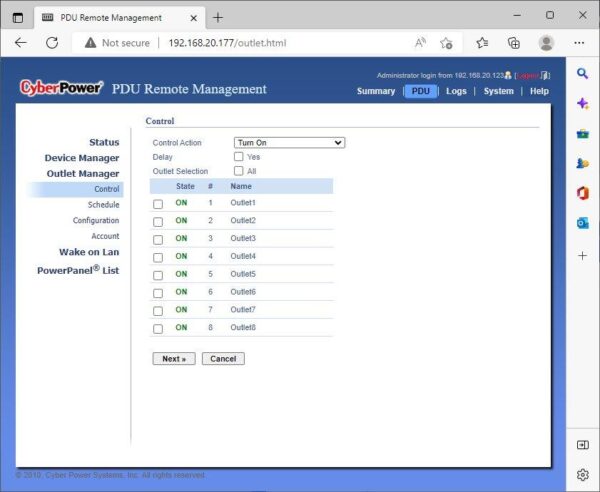Enable the Delay Yes checkbox

(x=239, y=157)
